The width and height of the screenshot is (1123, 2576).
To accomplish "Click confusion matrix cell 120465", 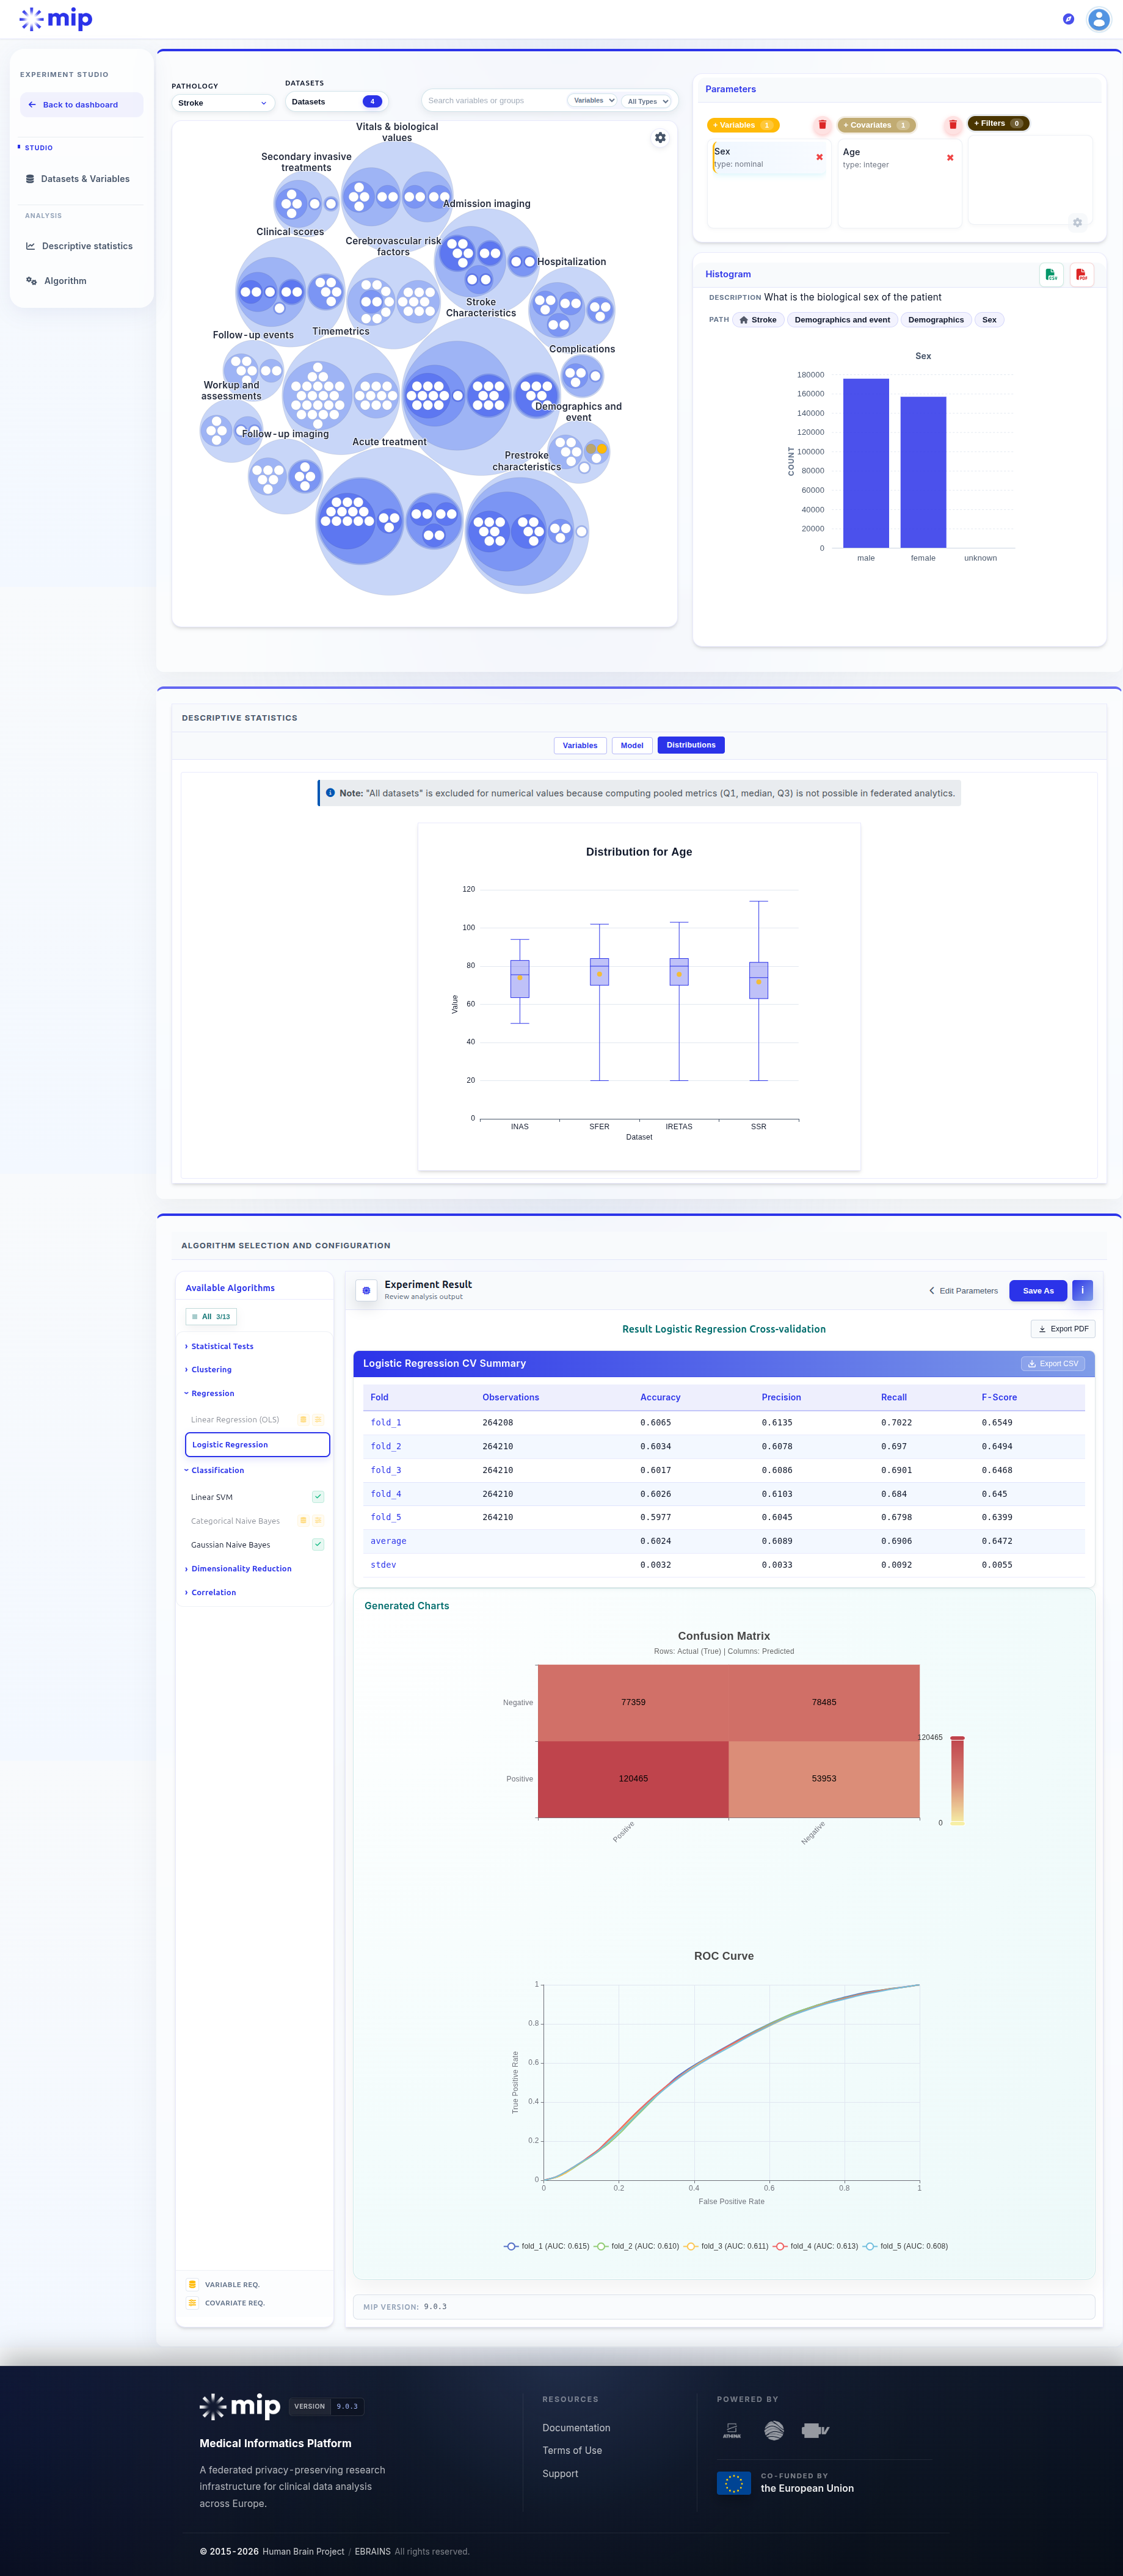I will (633, 1779).
